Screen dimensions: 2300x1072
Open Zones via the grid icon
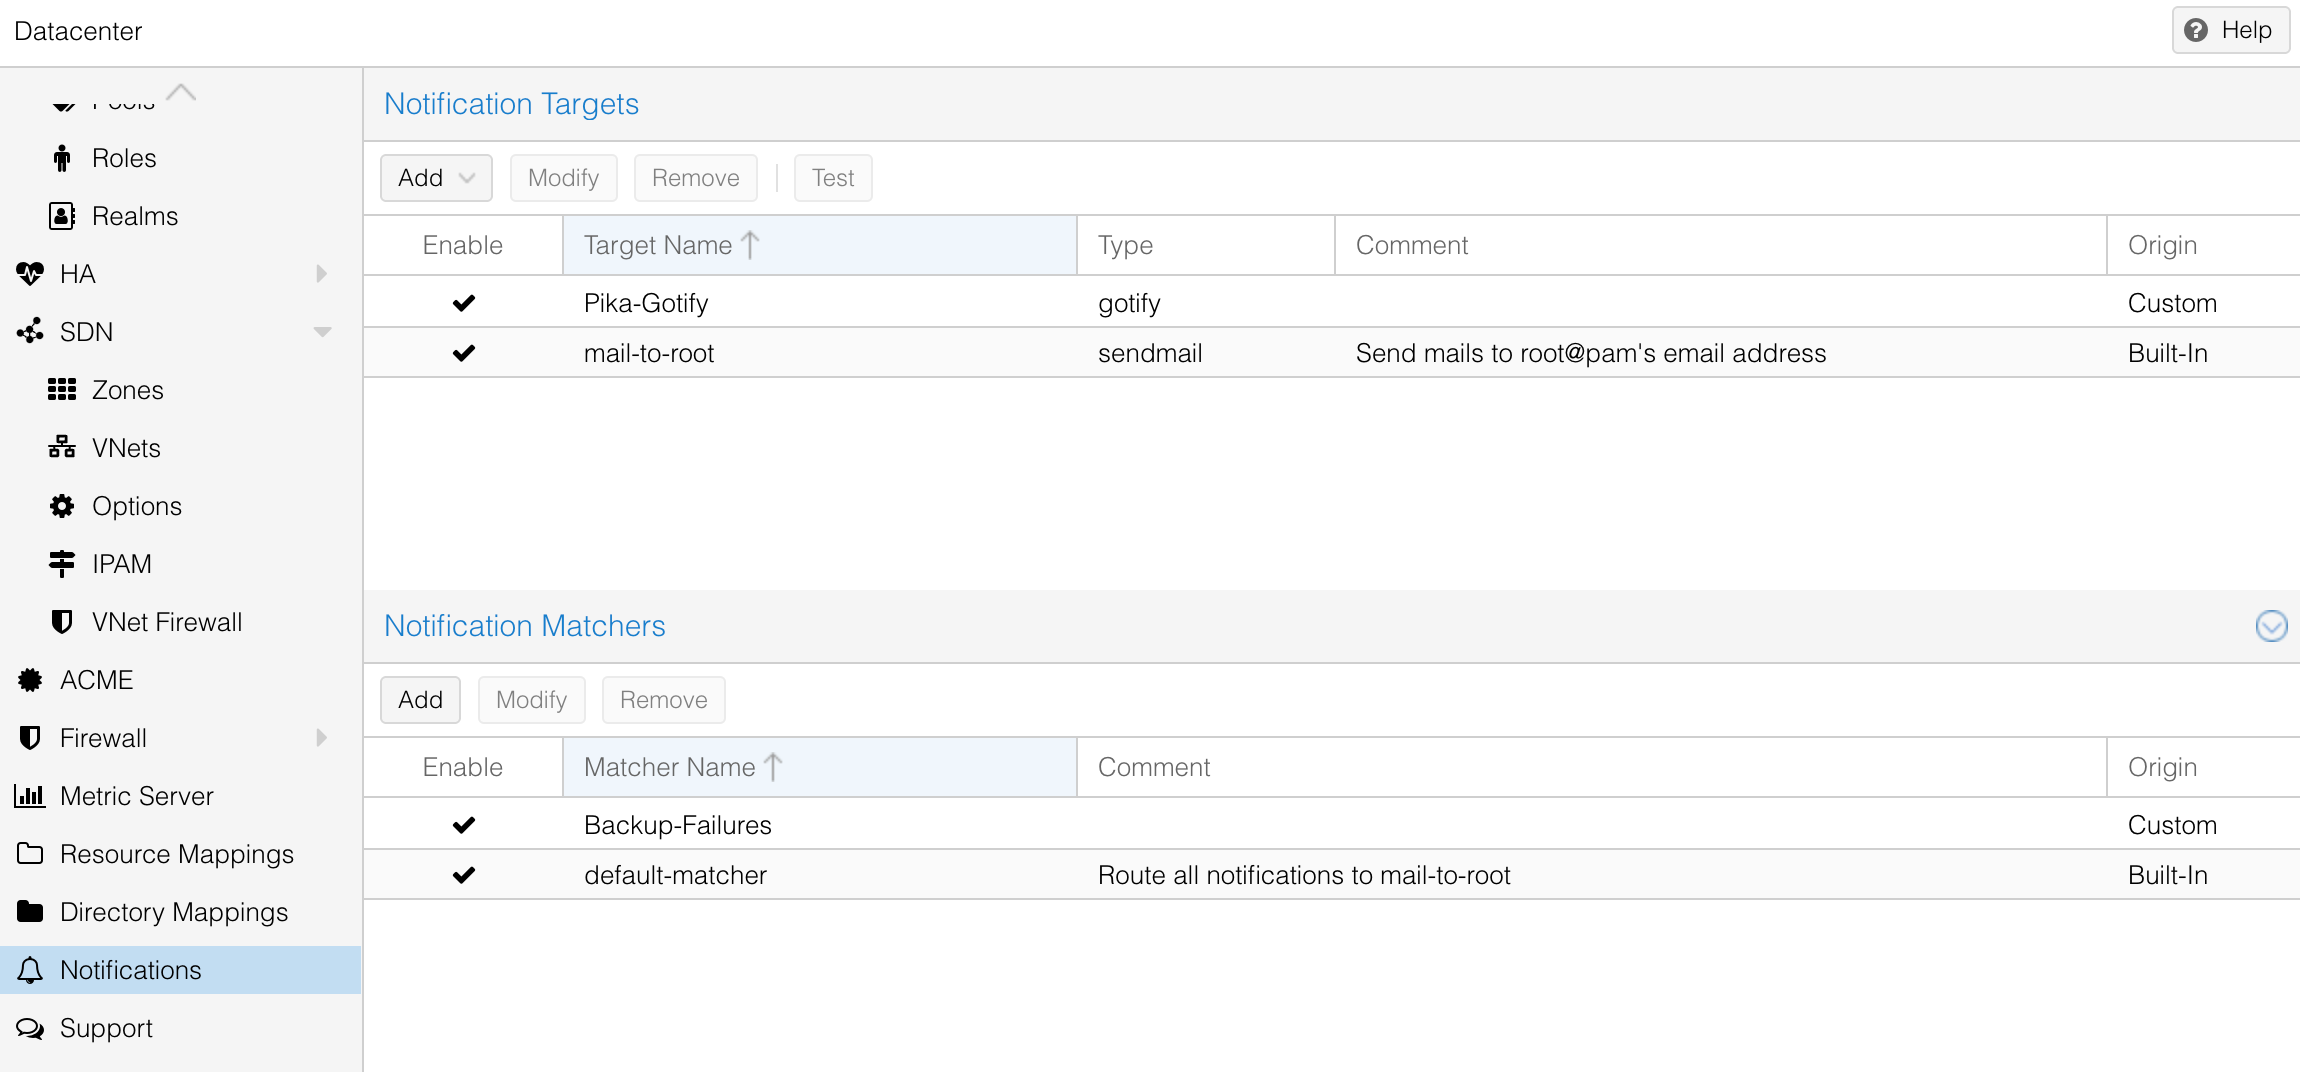(62, 389)
